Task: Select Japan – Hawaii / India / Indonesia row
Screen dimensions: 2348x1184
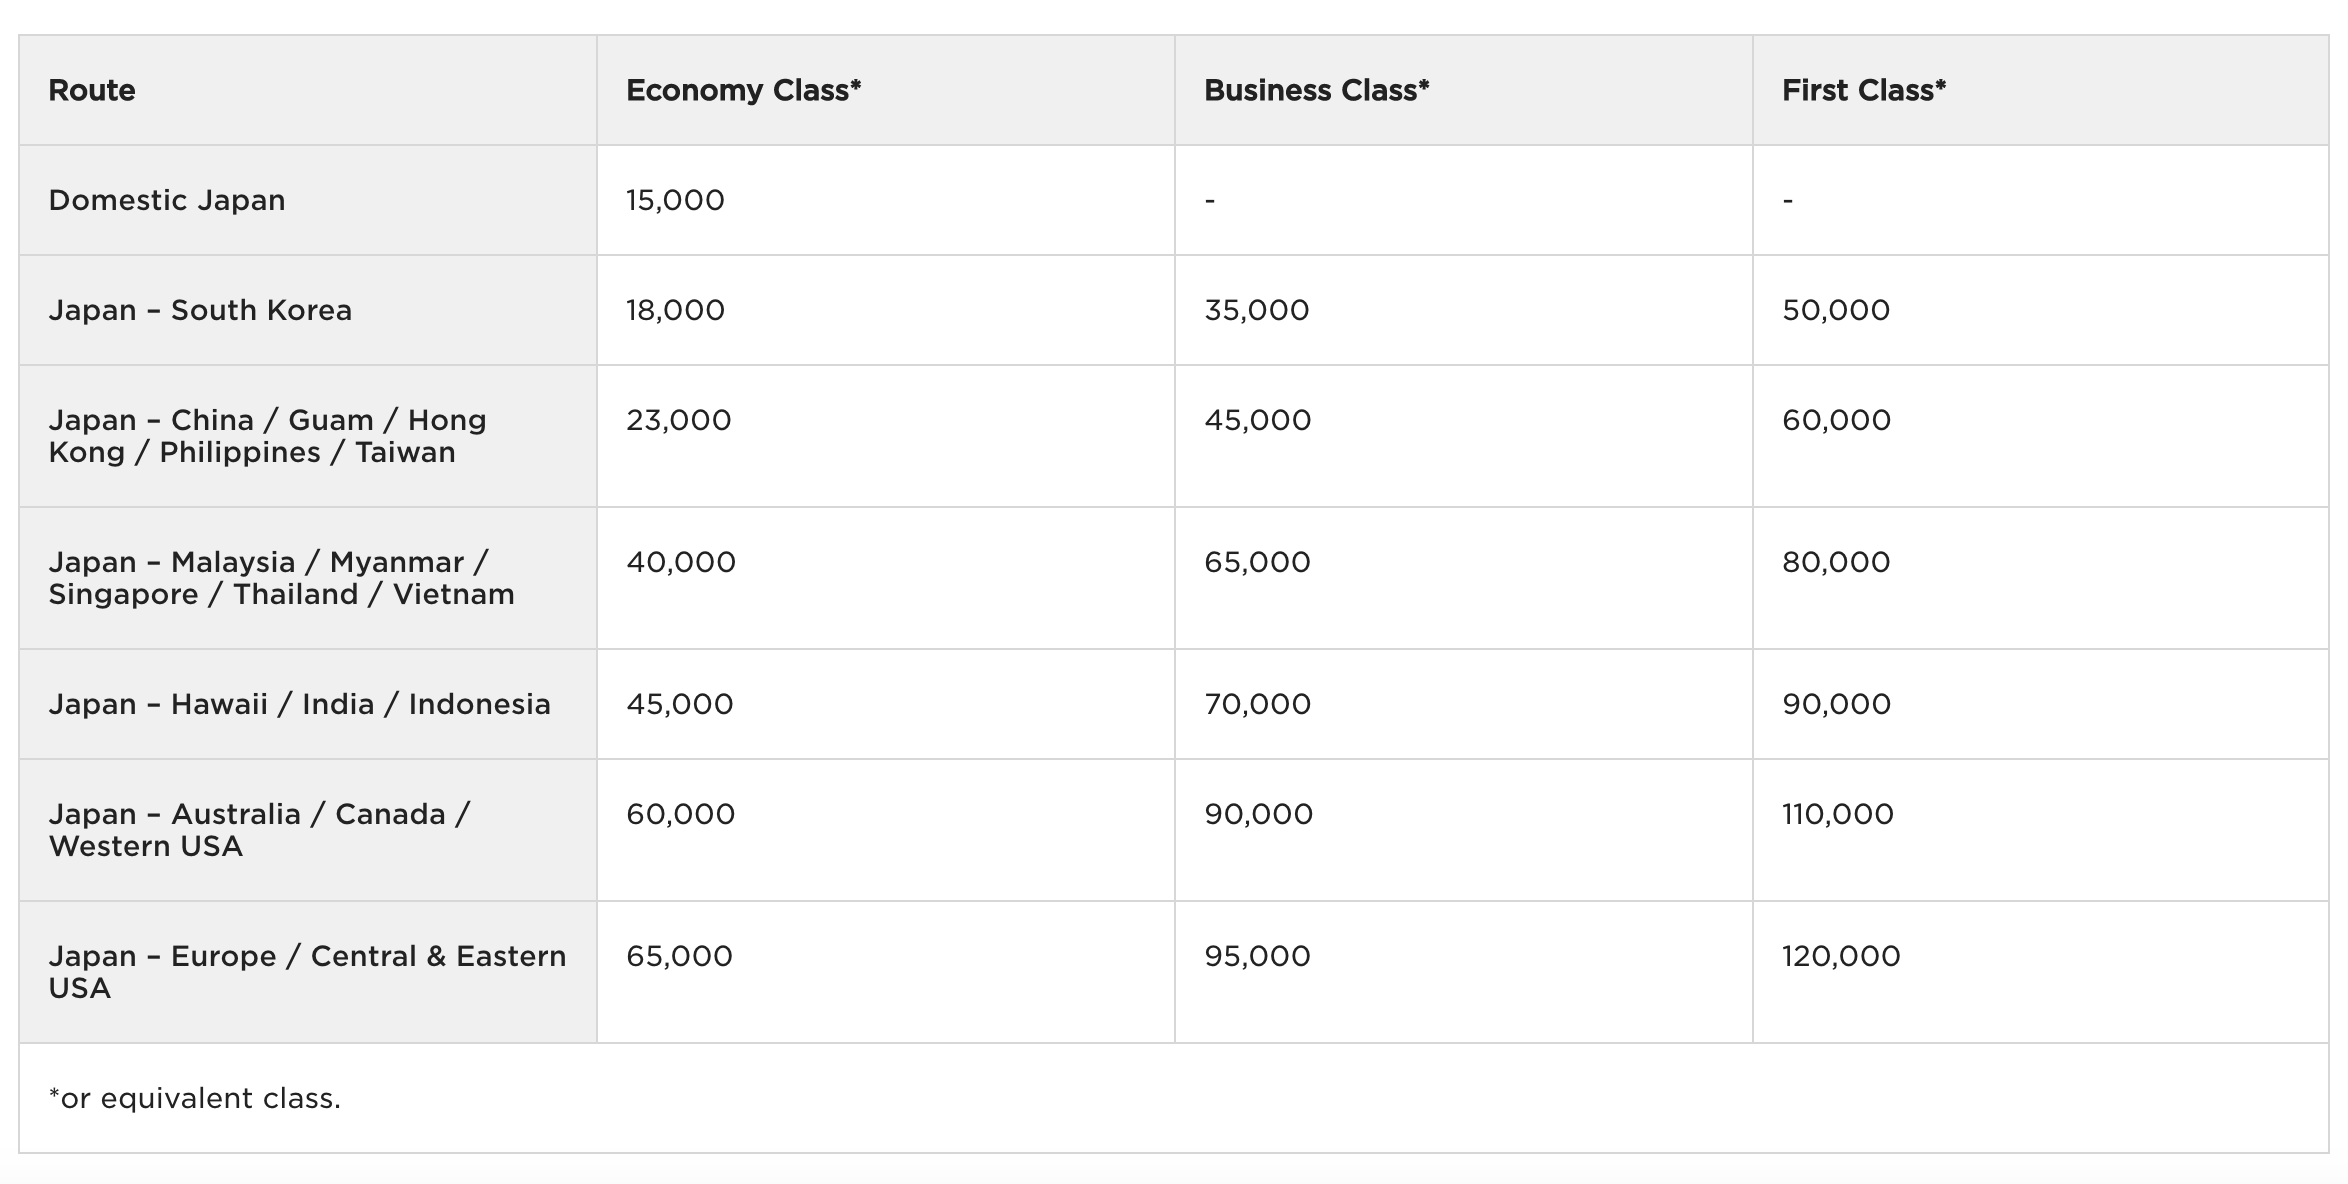Action: [299, 704]
